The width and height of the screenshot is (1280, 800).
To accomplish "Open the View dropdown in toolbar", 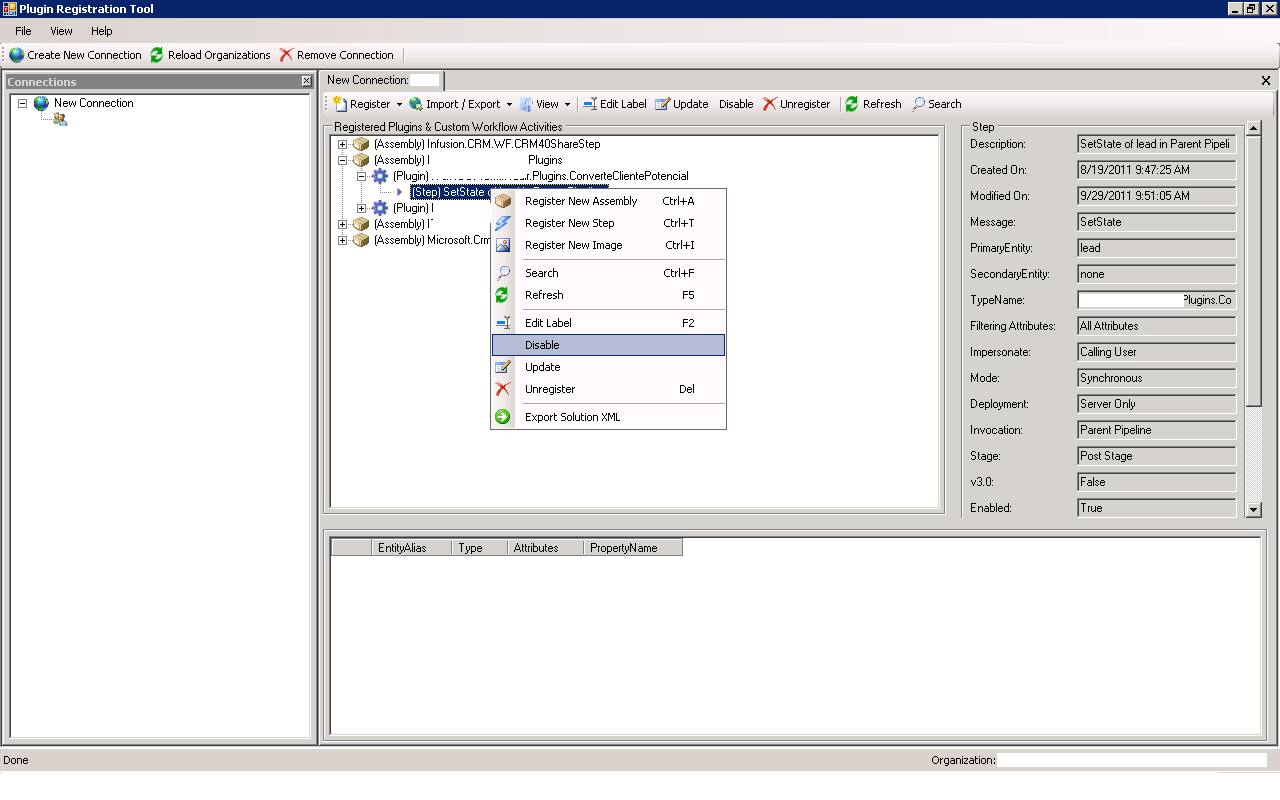I will pyautogui.click(x=567, y=104).
